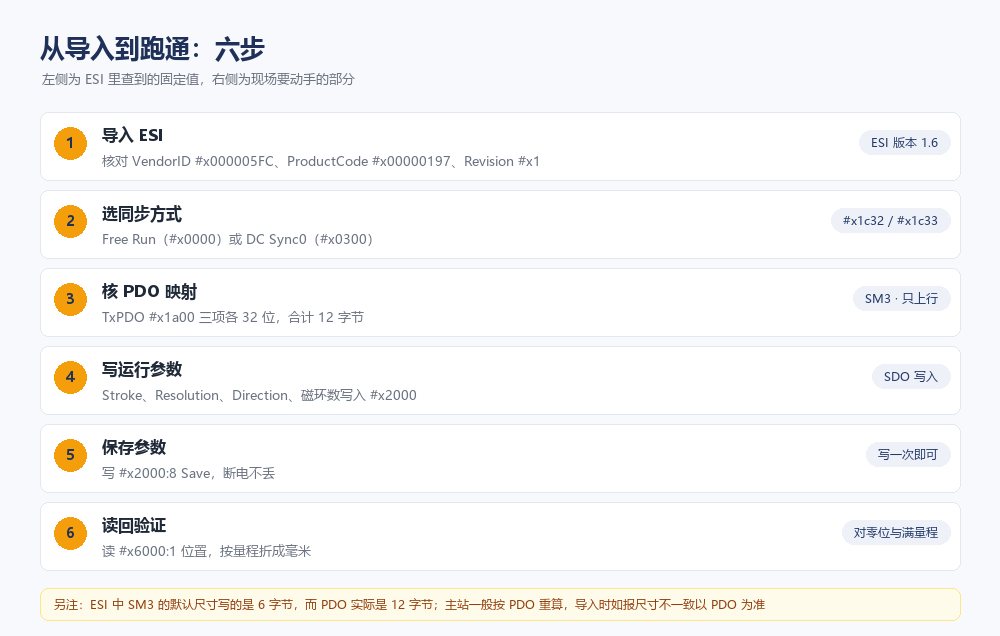Click the #x1c32 / #x1c33 badge

pos(890,221)
